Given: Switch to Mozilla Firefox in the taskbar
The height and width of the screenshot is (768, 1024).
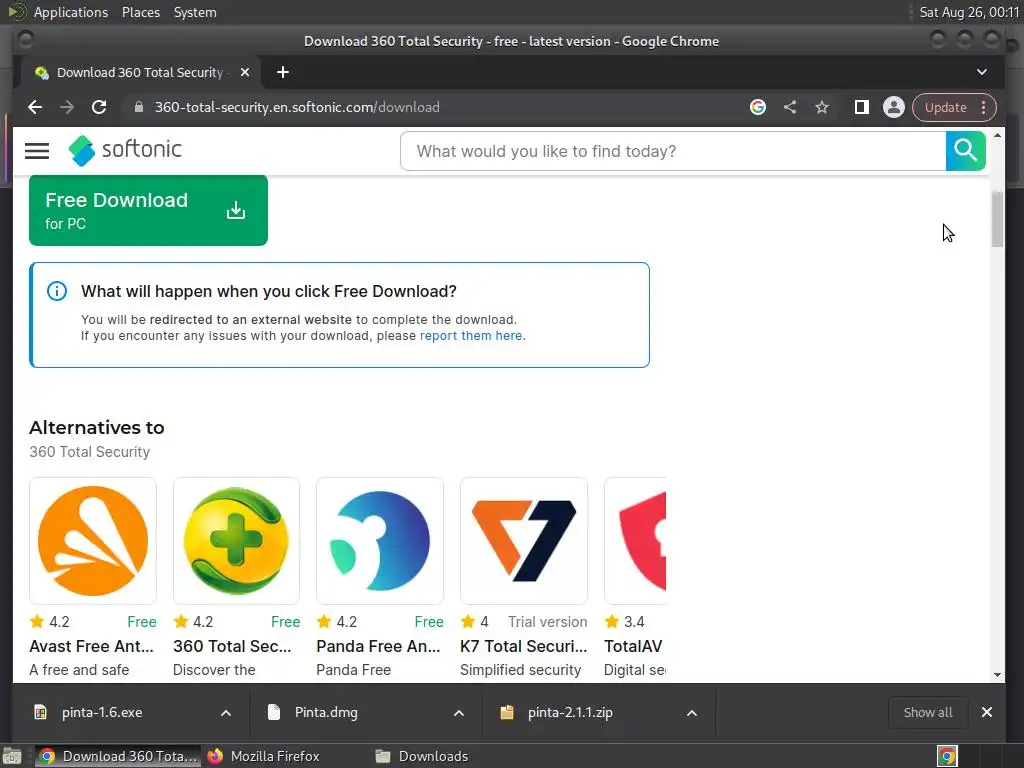Looking at the screenshot, I should pyautogui.click(x=264, y=756).
